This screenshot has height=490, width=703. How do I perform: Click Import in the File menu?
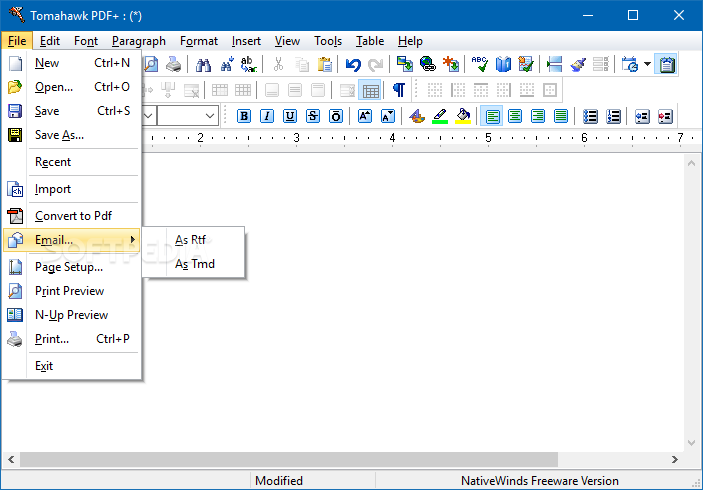(72, 189)
